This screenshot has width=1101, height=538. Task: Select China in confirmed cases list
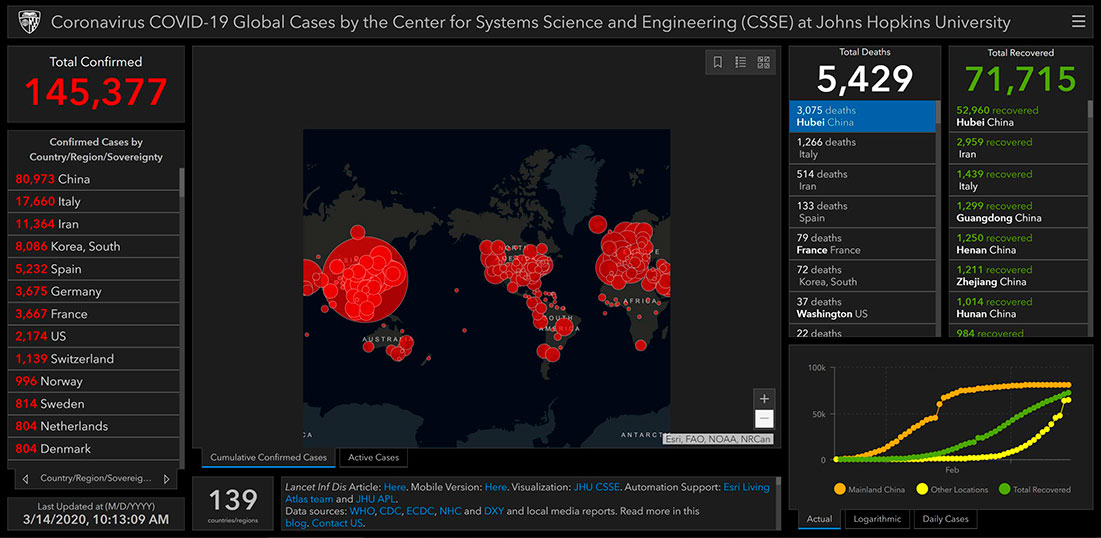(x=94, y=179)
